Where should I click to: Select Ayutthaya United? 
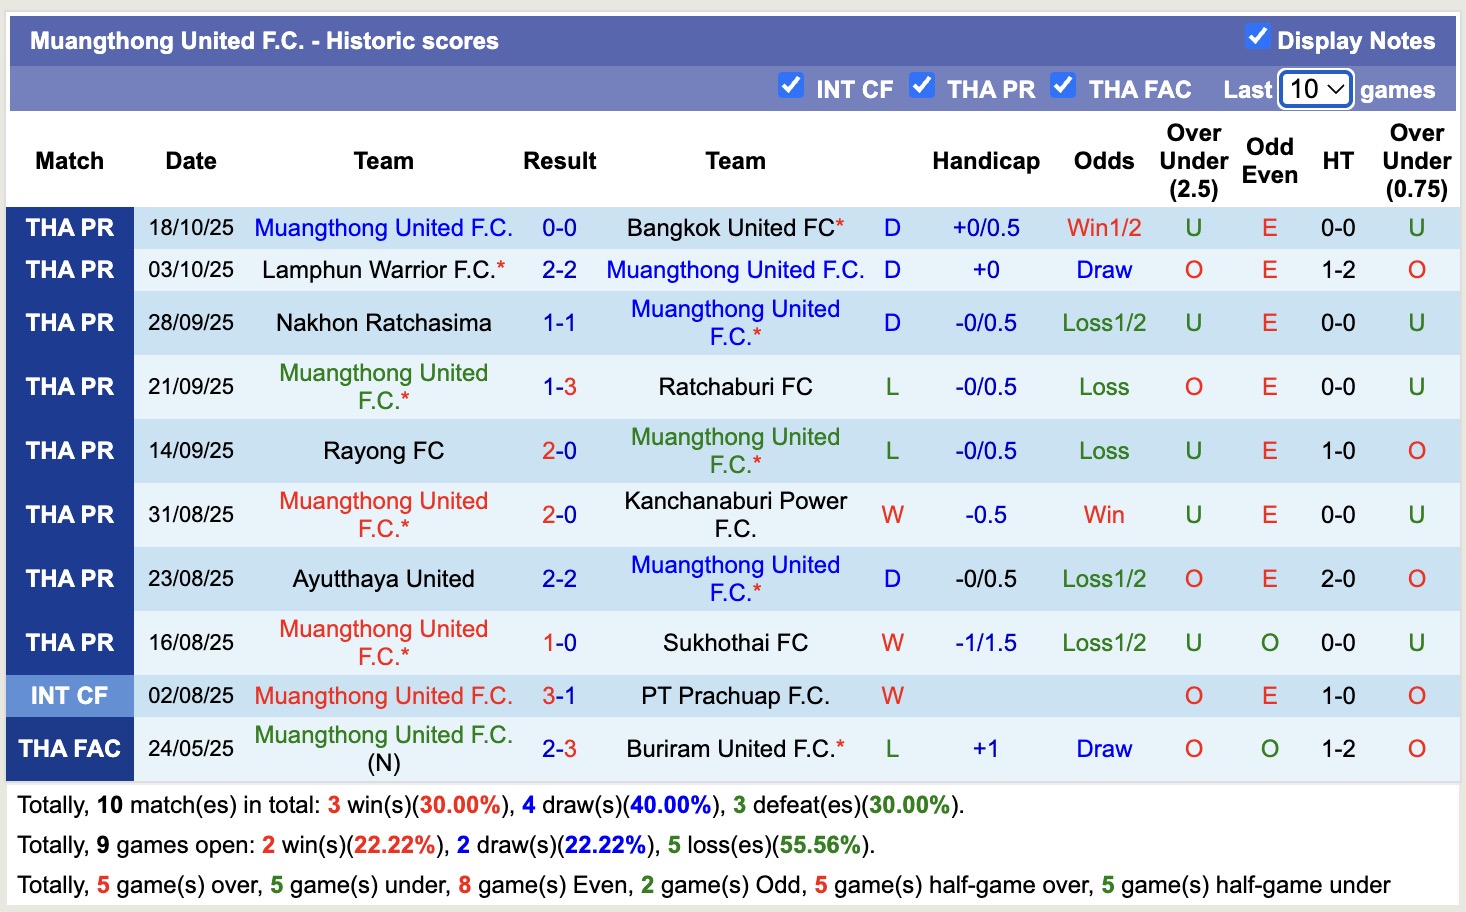pyautogui.click(x=383, y=578)
